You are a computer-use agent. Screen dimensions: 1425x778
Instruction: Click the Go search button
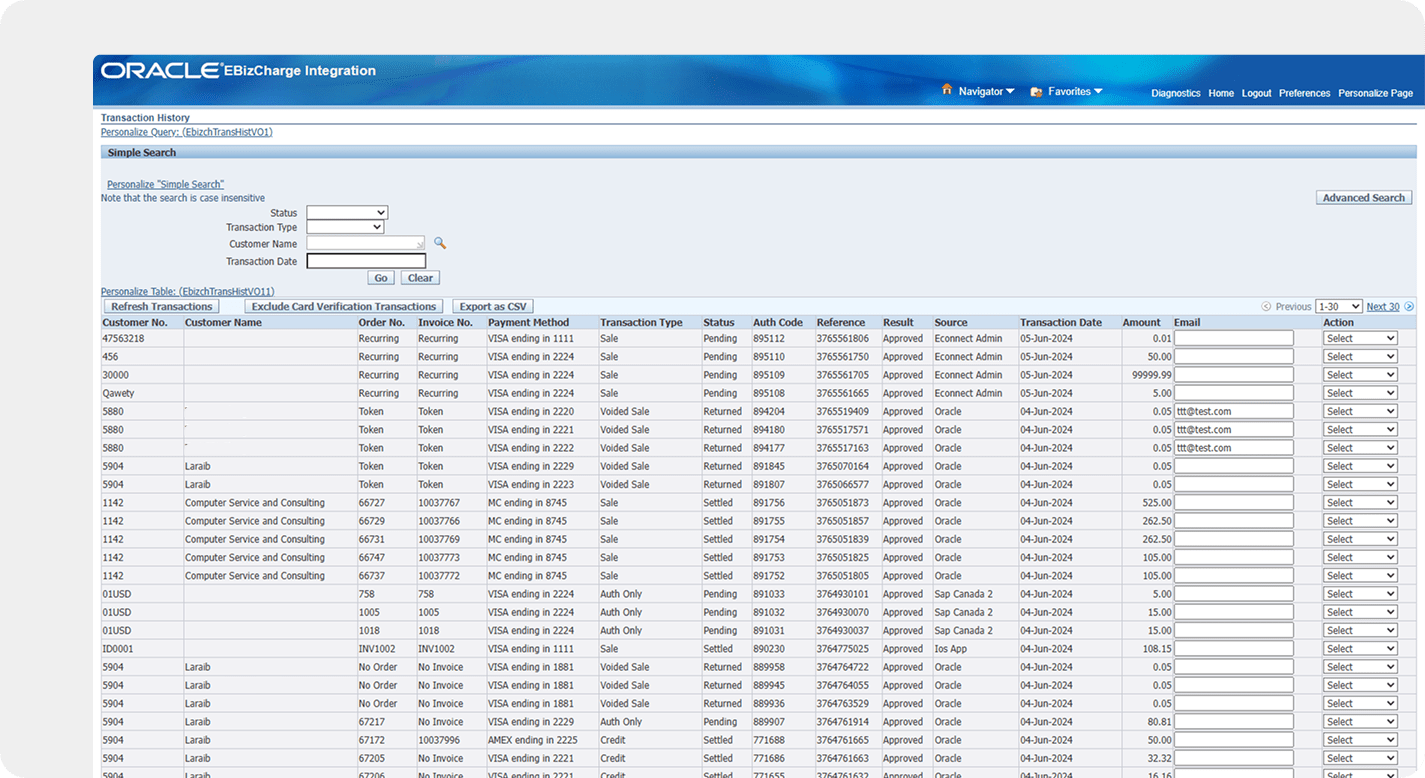coord(381,278)
